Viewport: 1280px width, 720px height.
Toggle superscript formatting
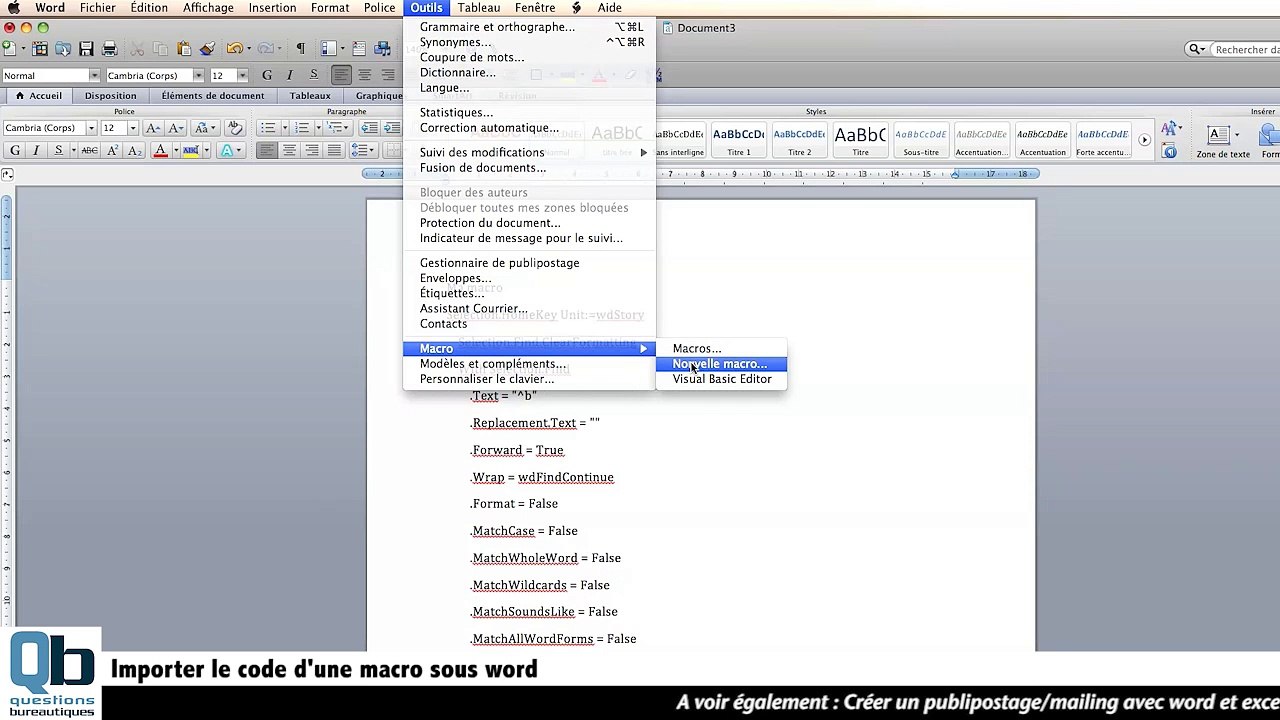point(112,151)
